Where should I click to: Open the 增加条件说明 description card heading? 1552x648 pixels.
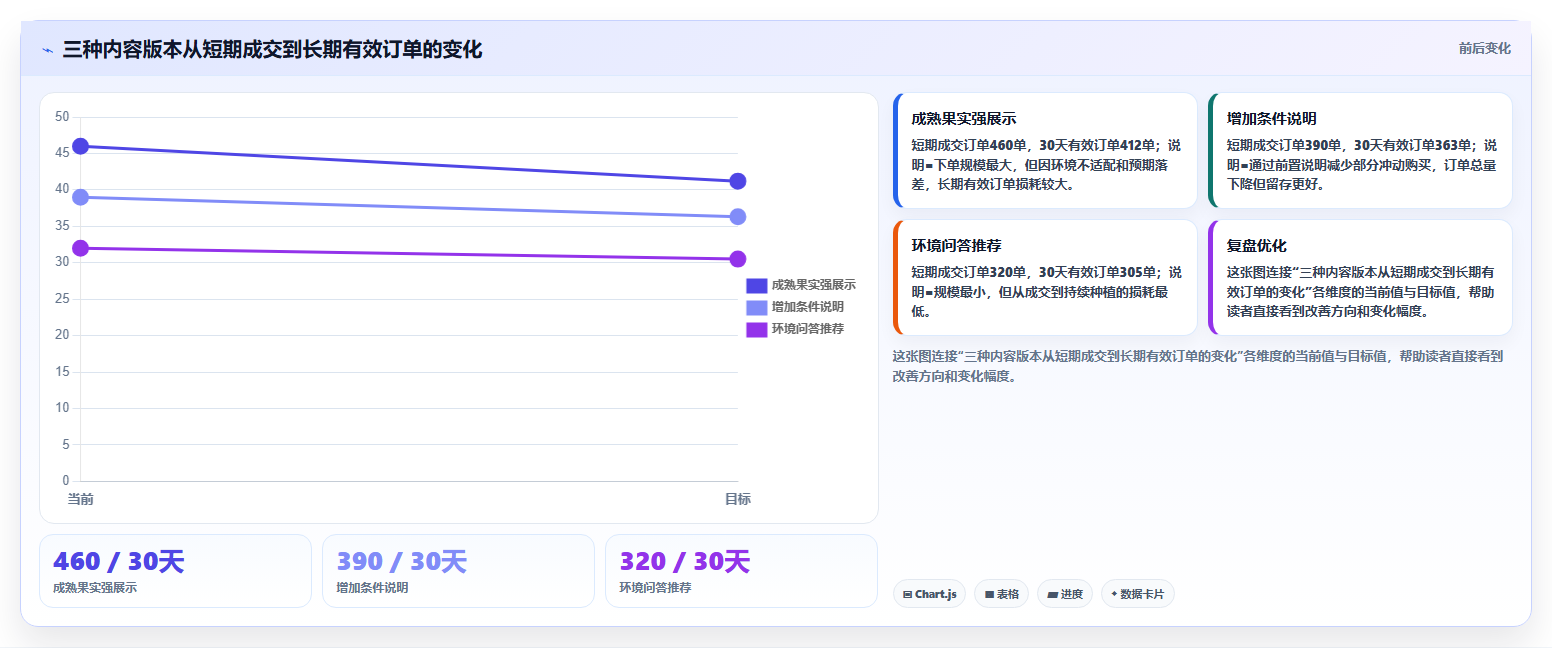[x=1271, y=119]
